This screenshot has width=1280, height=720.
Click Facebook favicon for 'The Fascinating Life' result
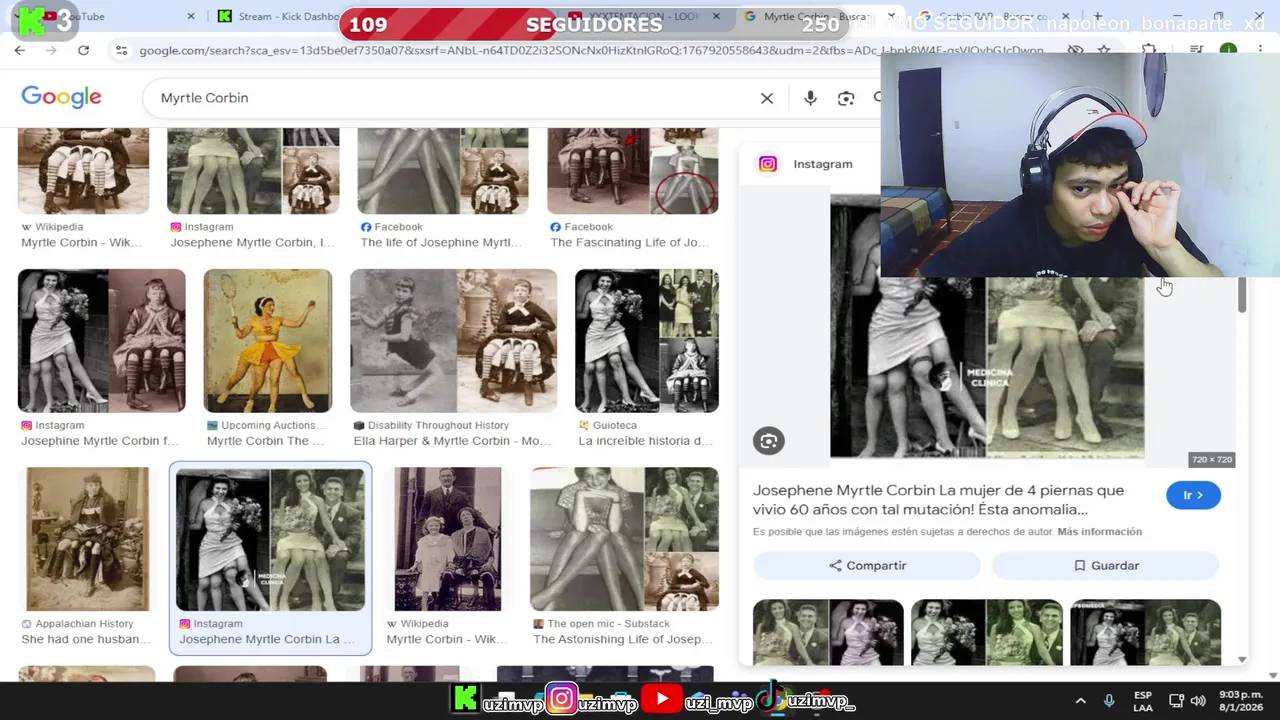556,227
